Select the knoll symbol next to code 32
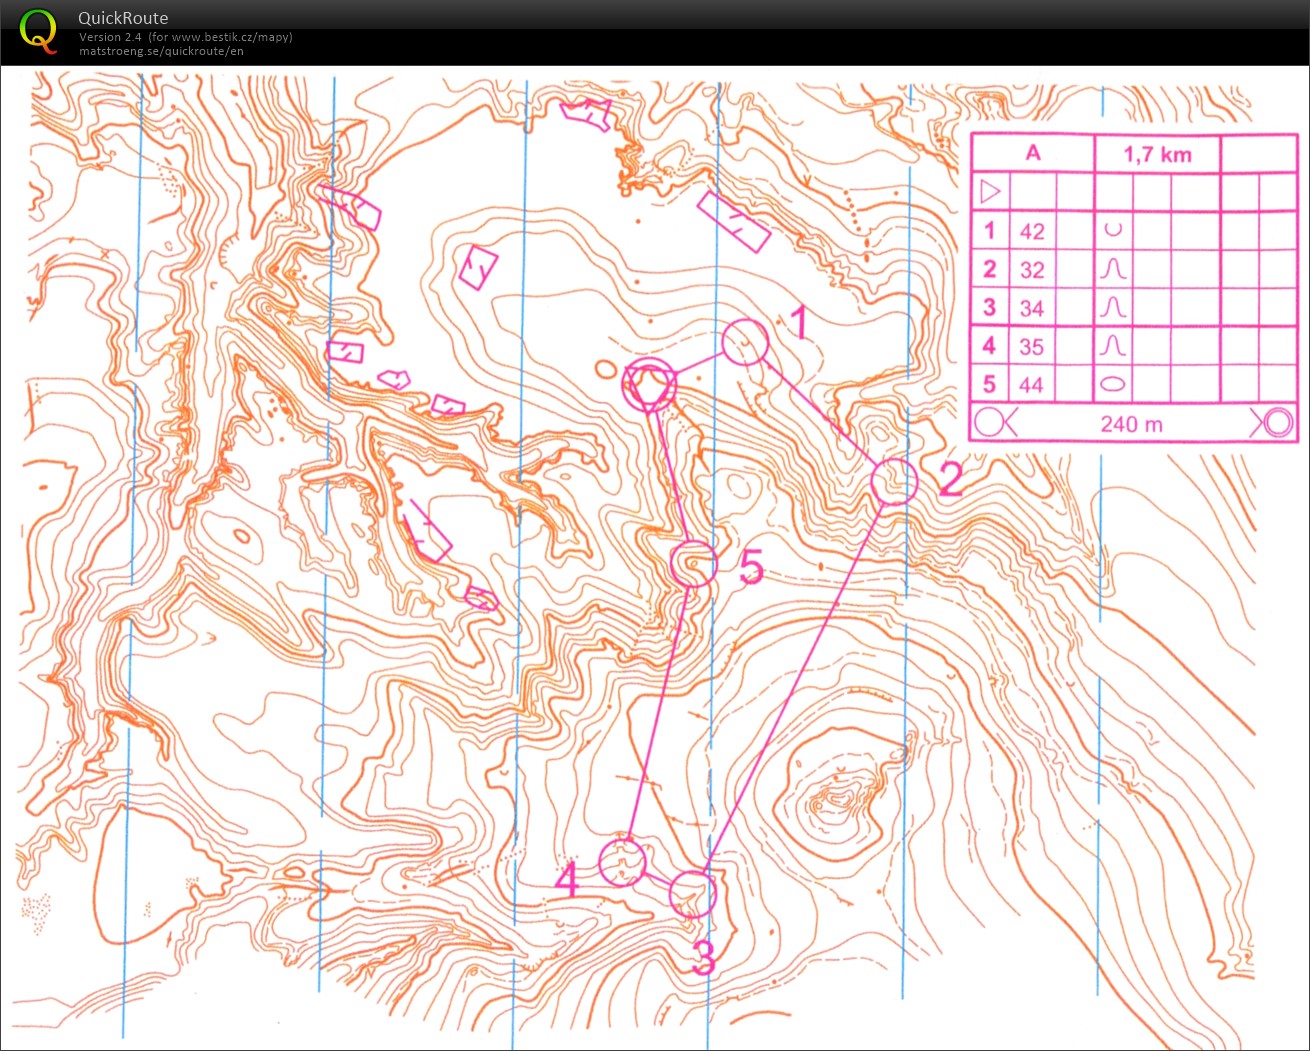 pyautogui.click(x=1113, y=269)
